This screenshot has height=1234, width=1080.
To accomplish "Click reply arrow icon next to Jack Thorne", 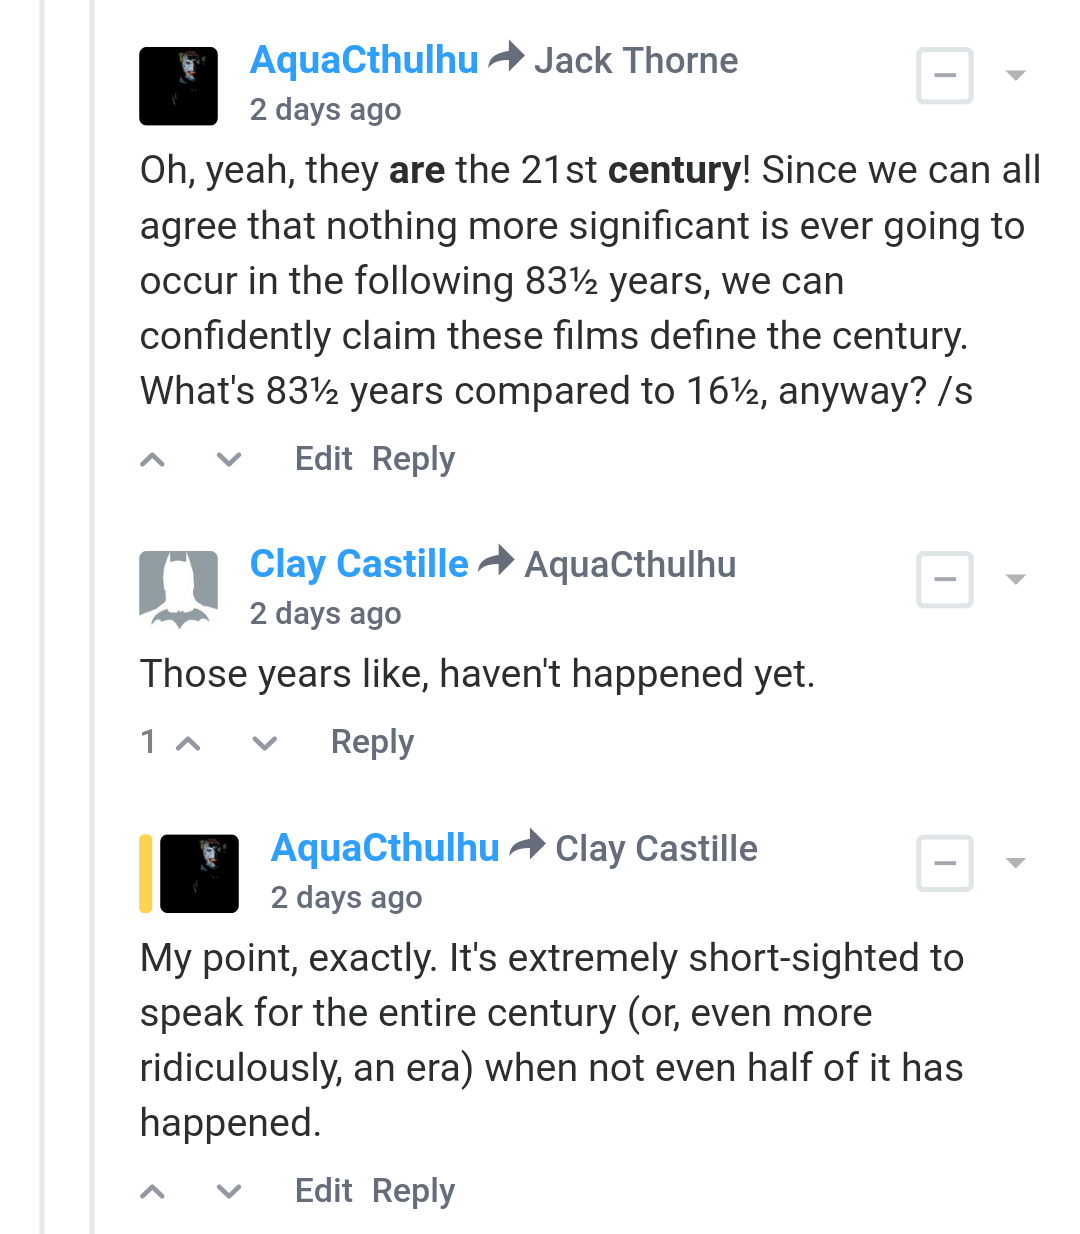I will 506,56.
